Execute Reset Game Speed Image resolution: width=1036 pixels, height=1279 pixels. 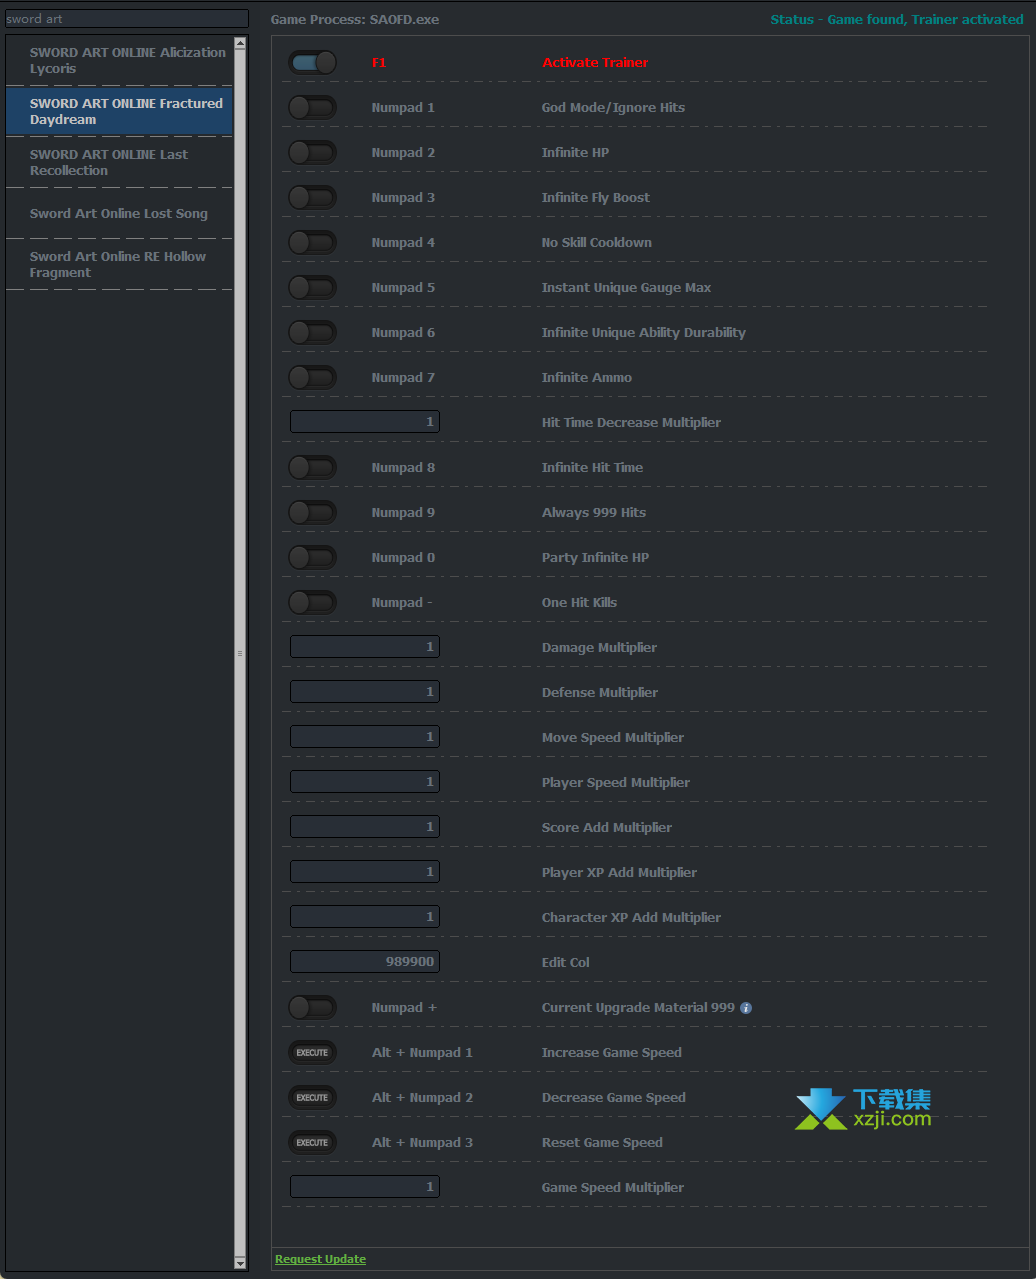[312, 1142]
